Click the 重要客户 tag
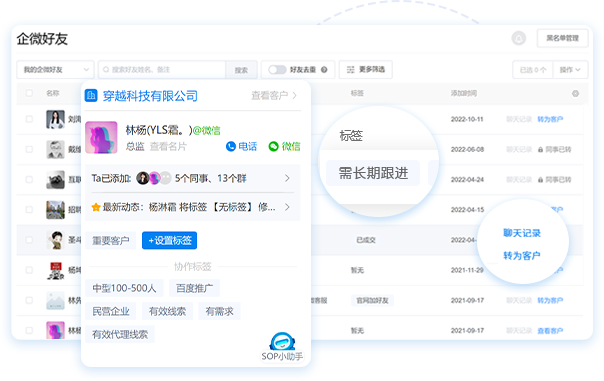The width and height of the screenshot is (604, 381). [111, 241]
